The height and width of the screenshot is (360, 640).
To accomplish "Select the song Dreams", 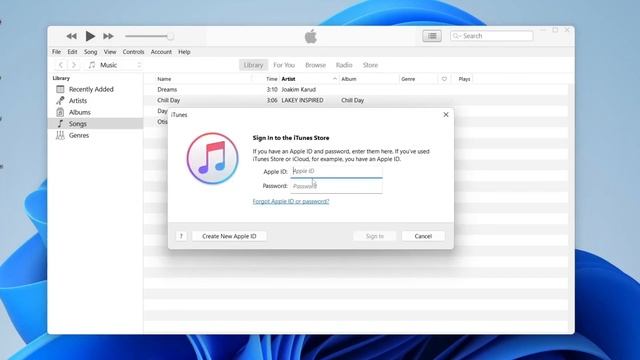I will coord(167,89).
